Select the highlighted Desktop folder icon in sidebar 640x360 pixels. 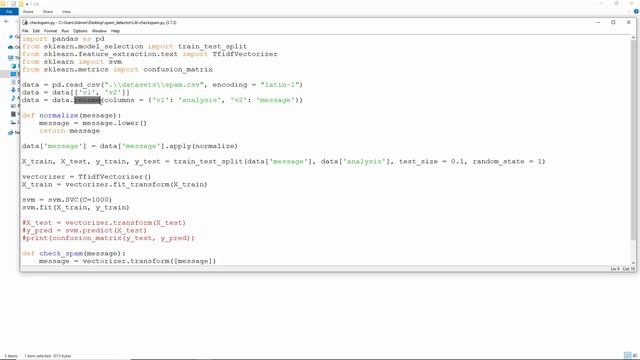coord(13,74)
